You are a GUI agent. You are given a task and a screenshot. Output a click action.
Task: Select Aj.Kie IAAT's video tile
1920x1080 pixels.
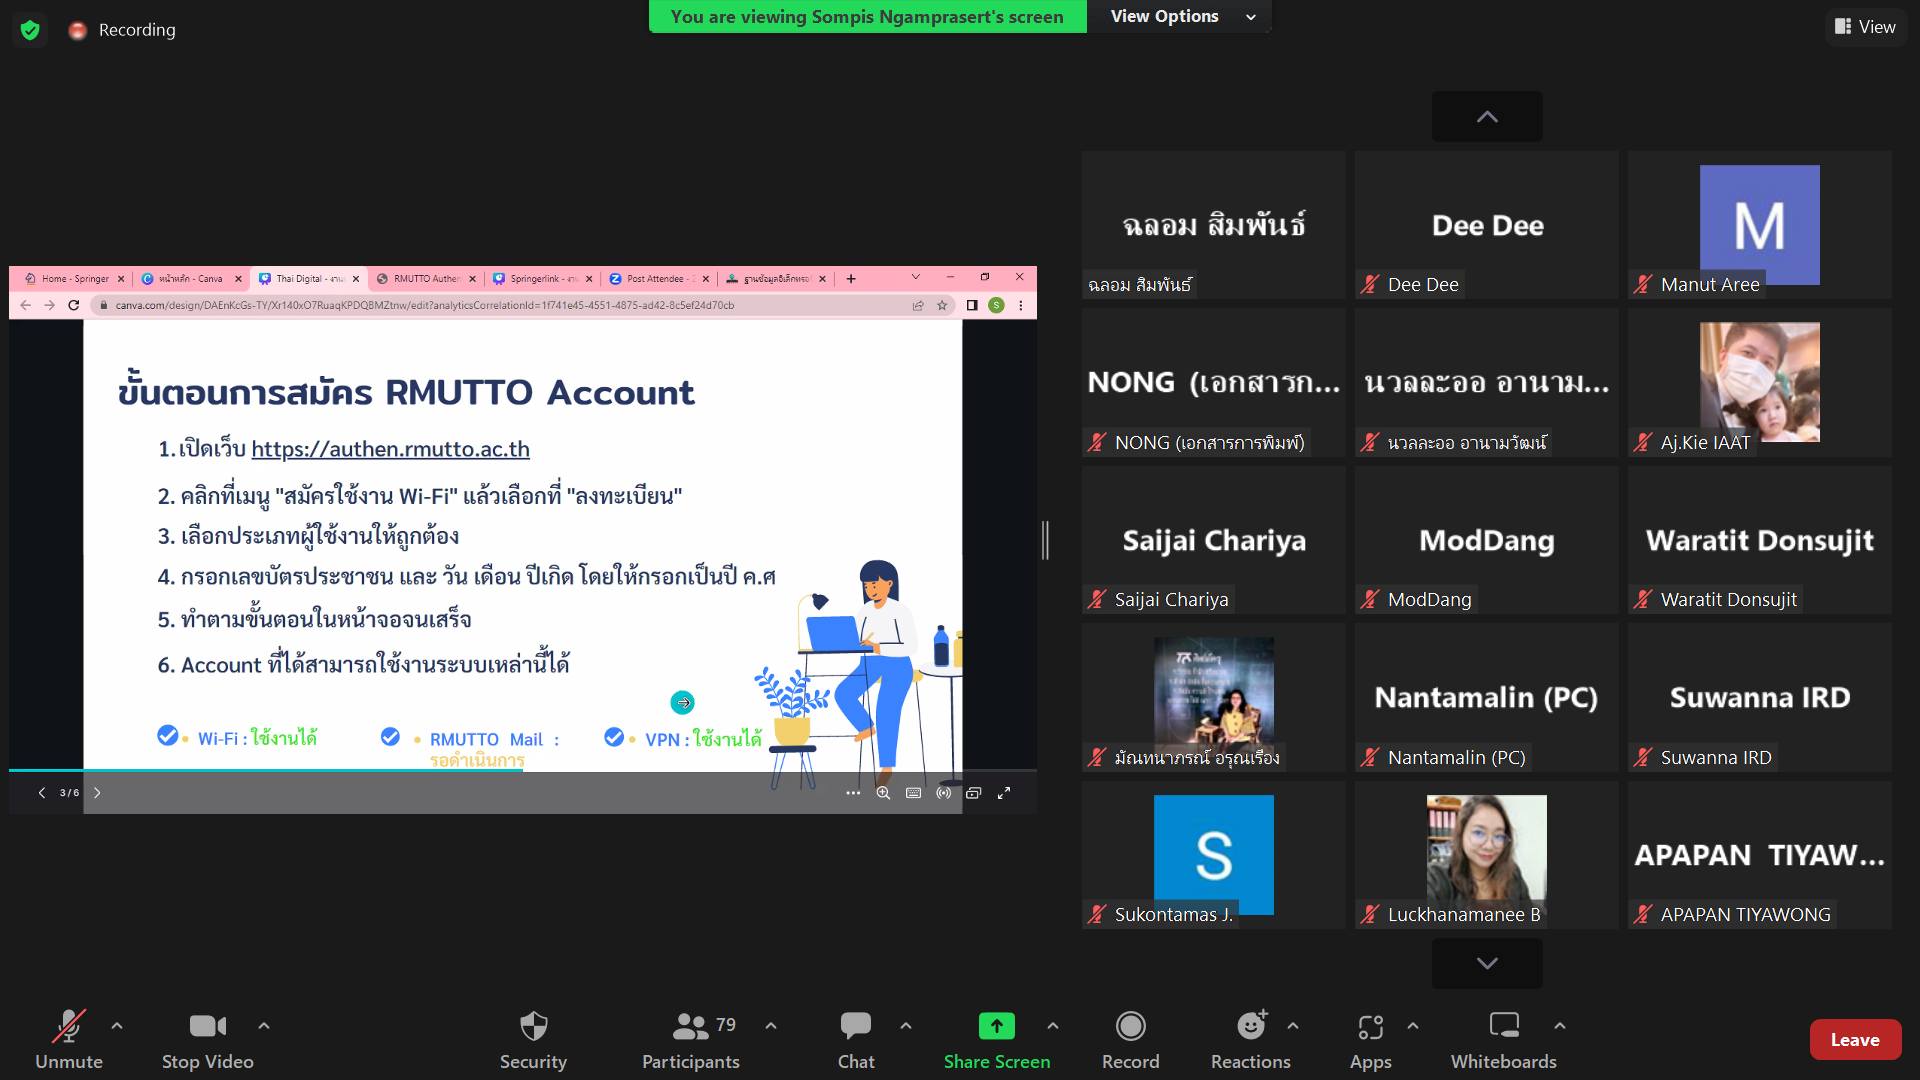1760,382
